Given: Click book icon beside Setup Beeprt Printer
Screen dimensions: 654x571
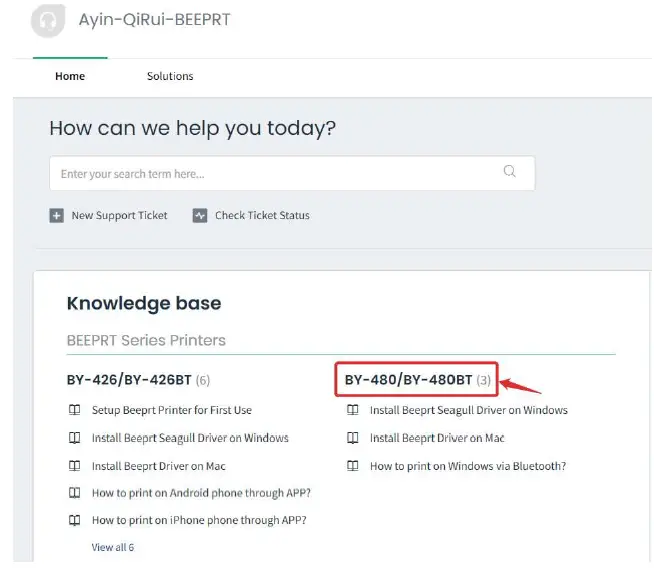Looking at the screenshot, I should point(74,410).
